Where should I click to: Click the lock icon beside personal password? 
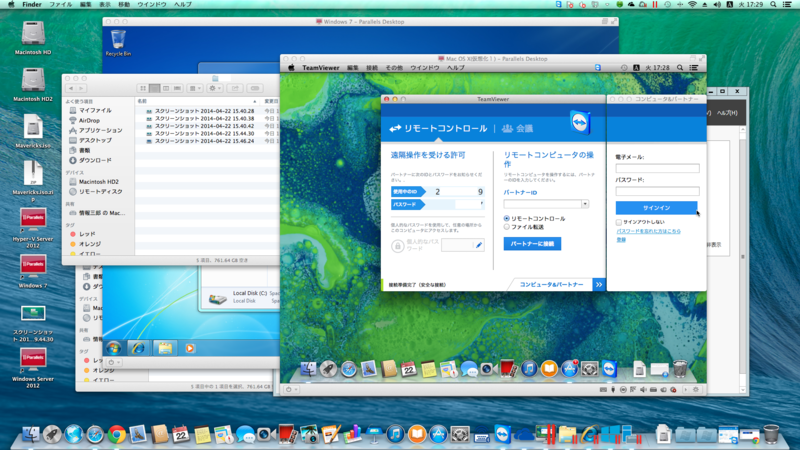click(397, 246)
